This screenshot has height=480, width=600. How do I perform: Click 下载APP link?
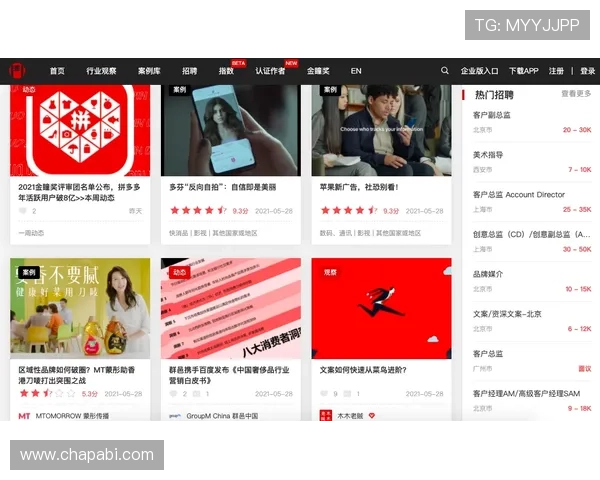click(523, 71)
